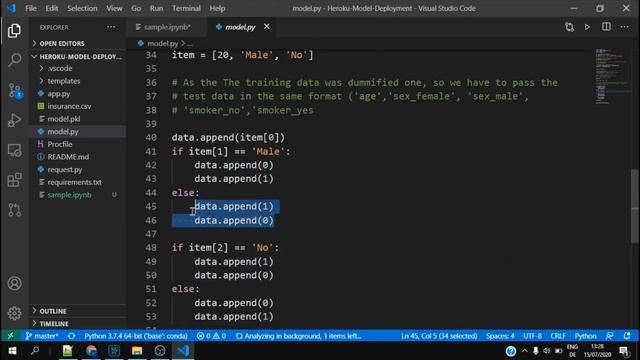The height and width of the screenshot is (360, 640).
Task: Open the notifications bell in status bar
Action: [627, 336]
